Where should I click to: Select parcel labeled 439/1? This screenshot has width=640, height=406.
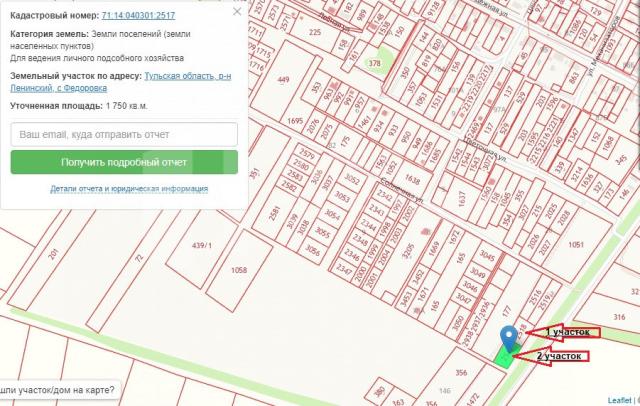pyautogui.click(x=202, y=246)
